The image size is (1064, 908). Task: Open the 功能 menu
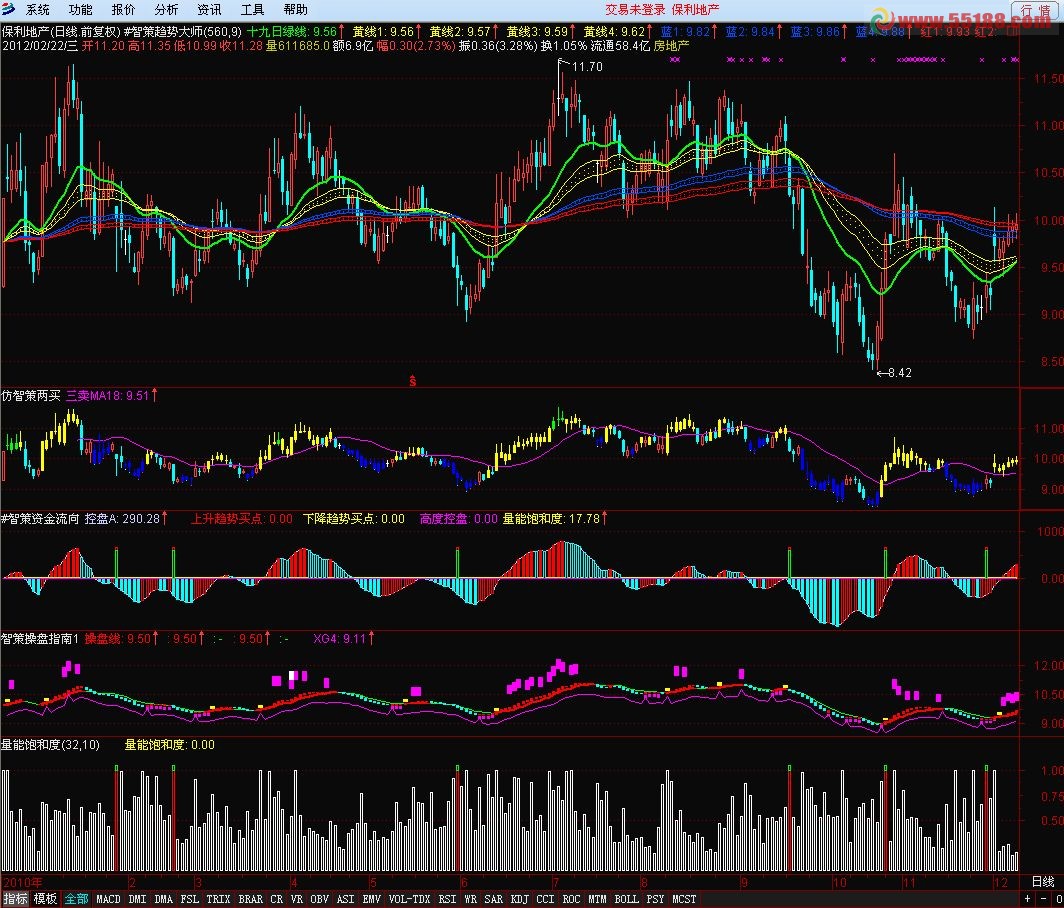pos(80,10)
